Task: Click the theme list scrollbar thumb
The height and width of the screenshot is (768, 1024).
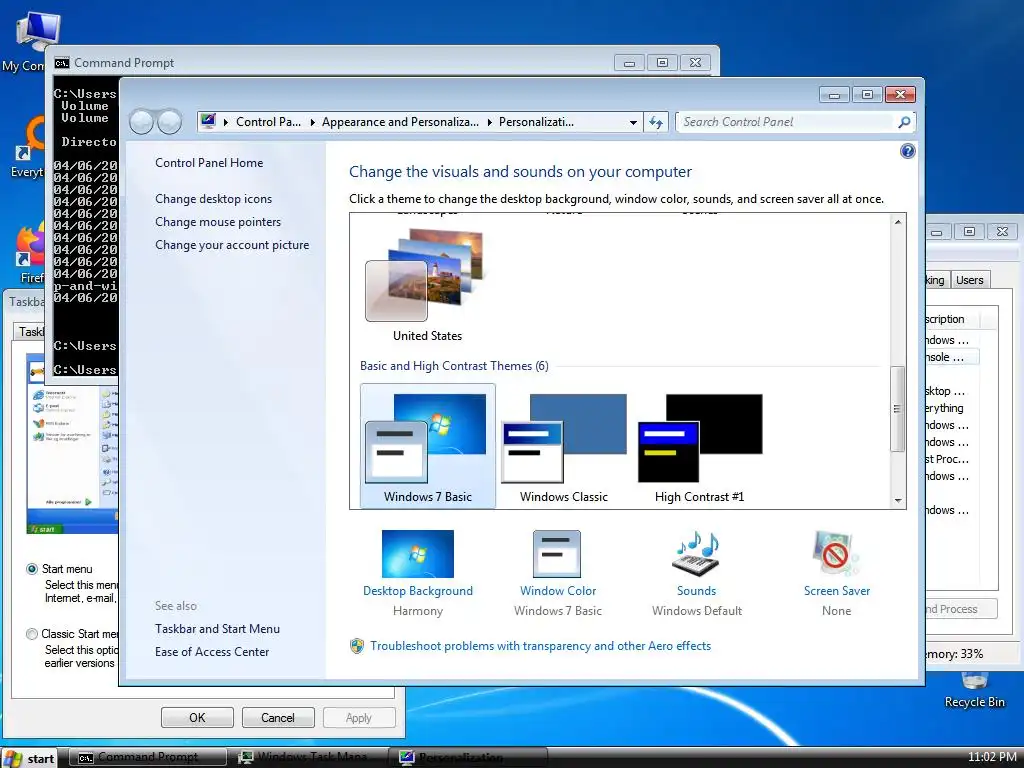Action: (x=898, y=409)
